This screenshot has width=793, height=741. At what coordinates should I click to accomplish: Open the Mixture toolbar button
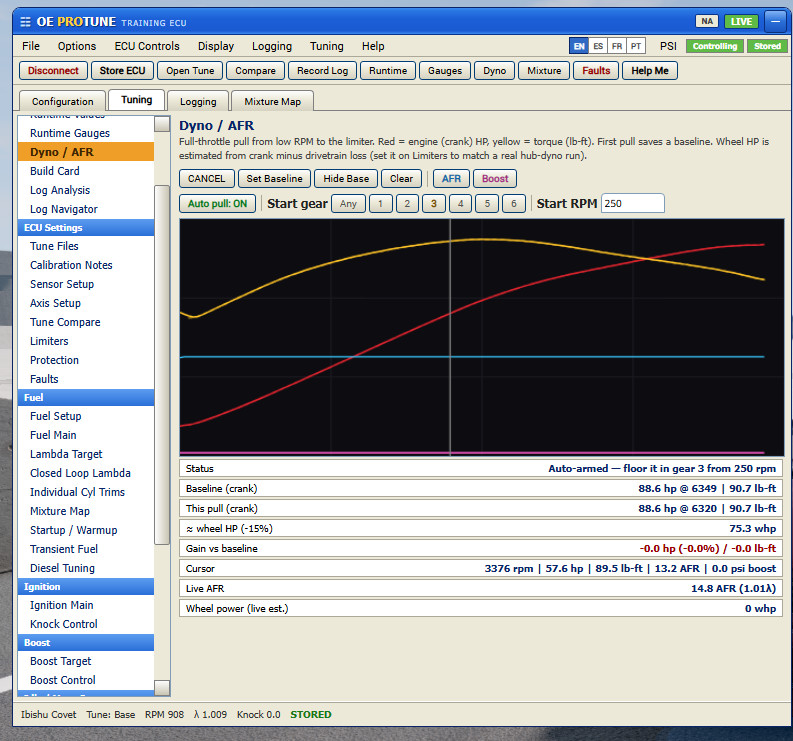click(x=544, y=70)
